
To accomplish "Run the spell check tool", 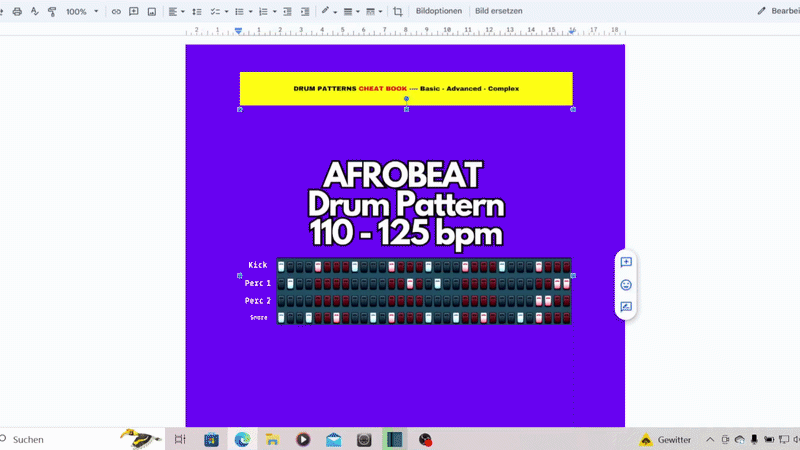I will tap(35, 11).
